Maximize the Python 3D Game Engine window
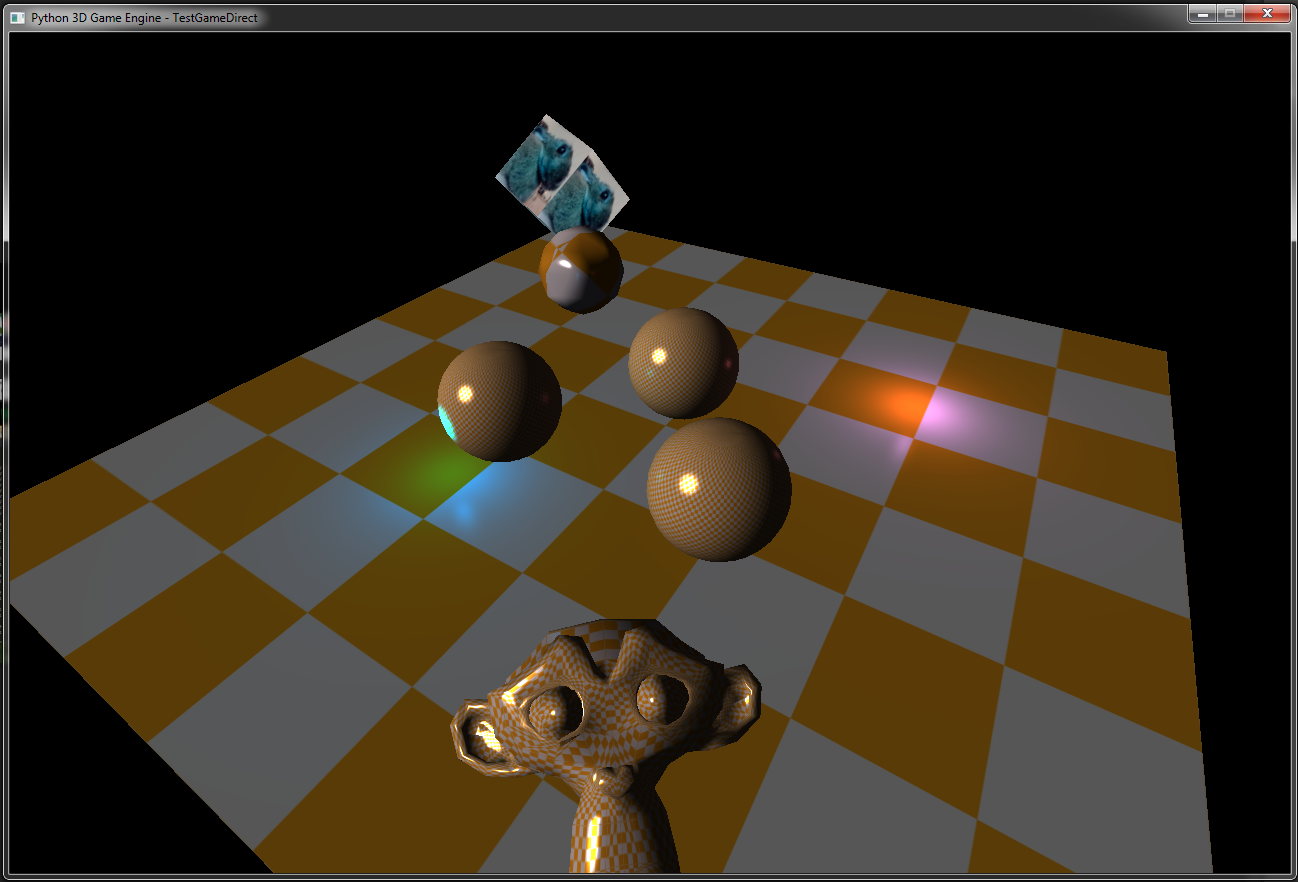 click(1229, 13)
